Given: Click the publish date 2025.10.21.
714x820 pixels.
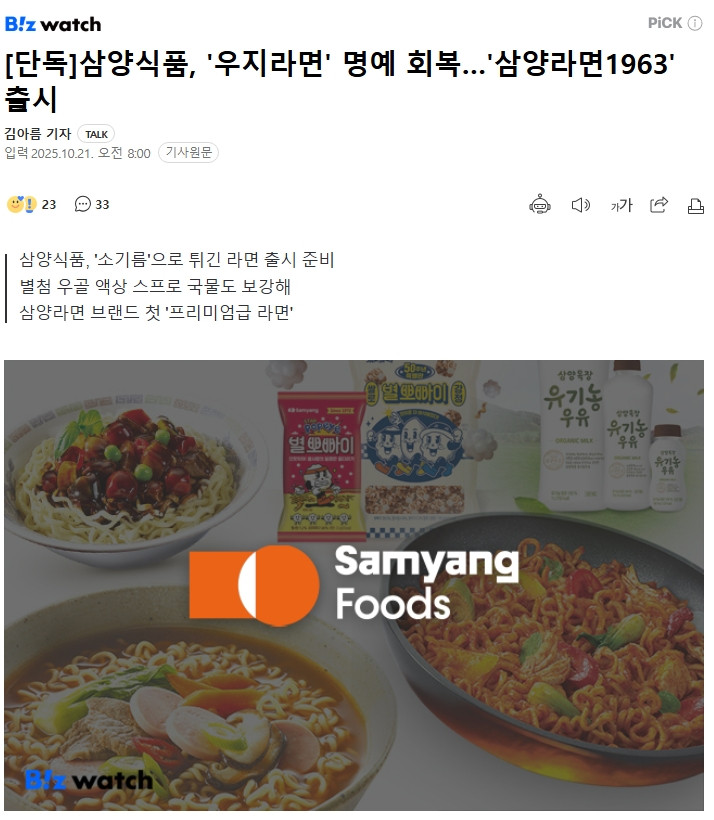Looking at the screenshot, I should 62,153.
